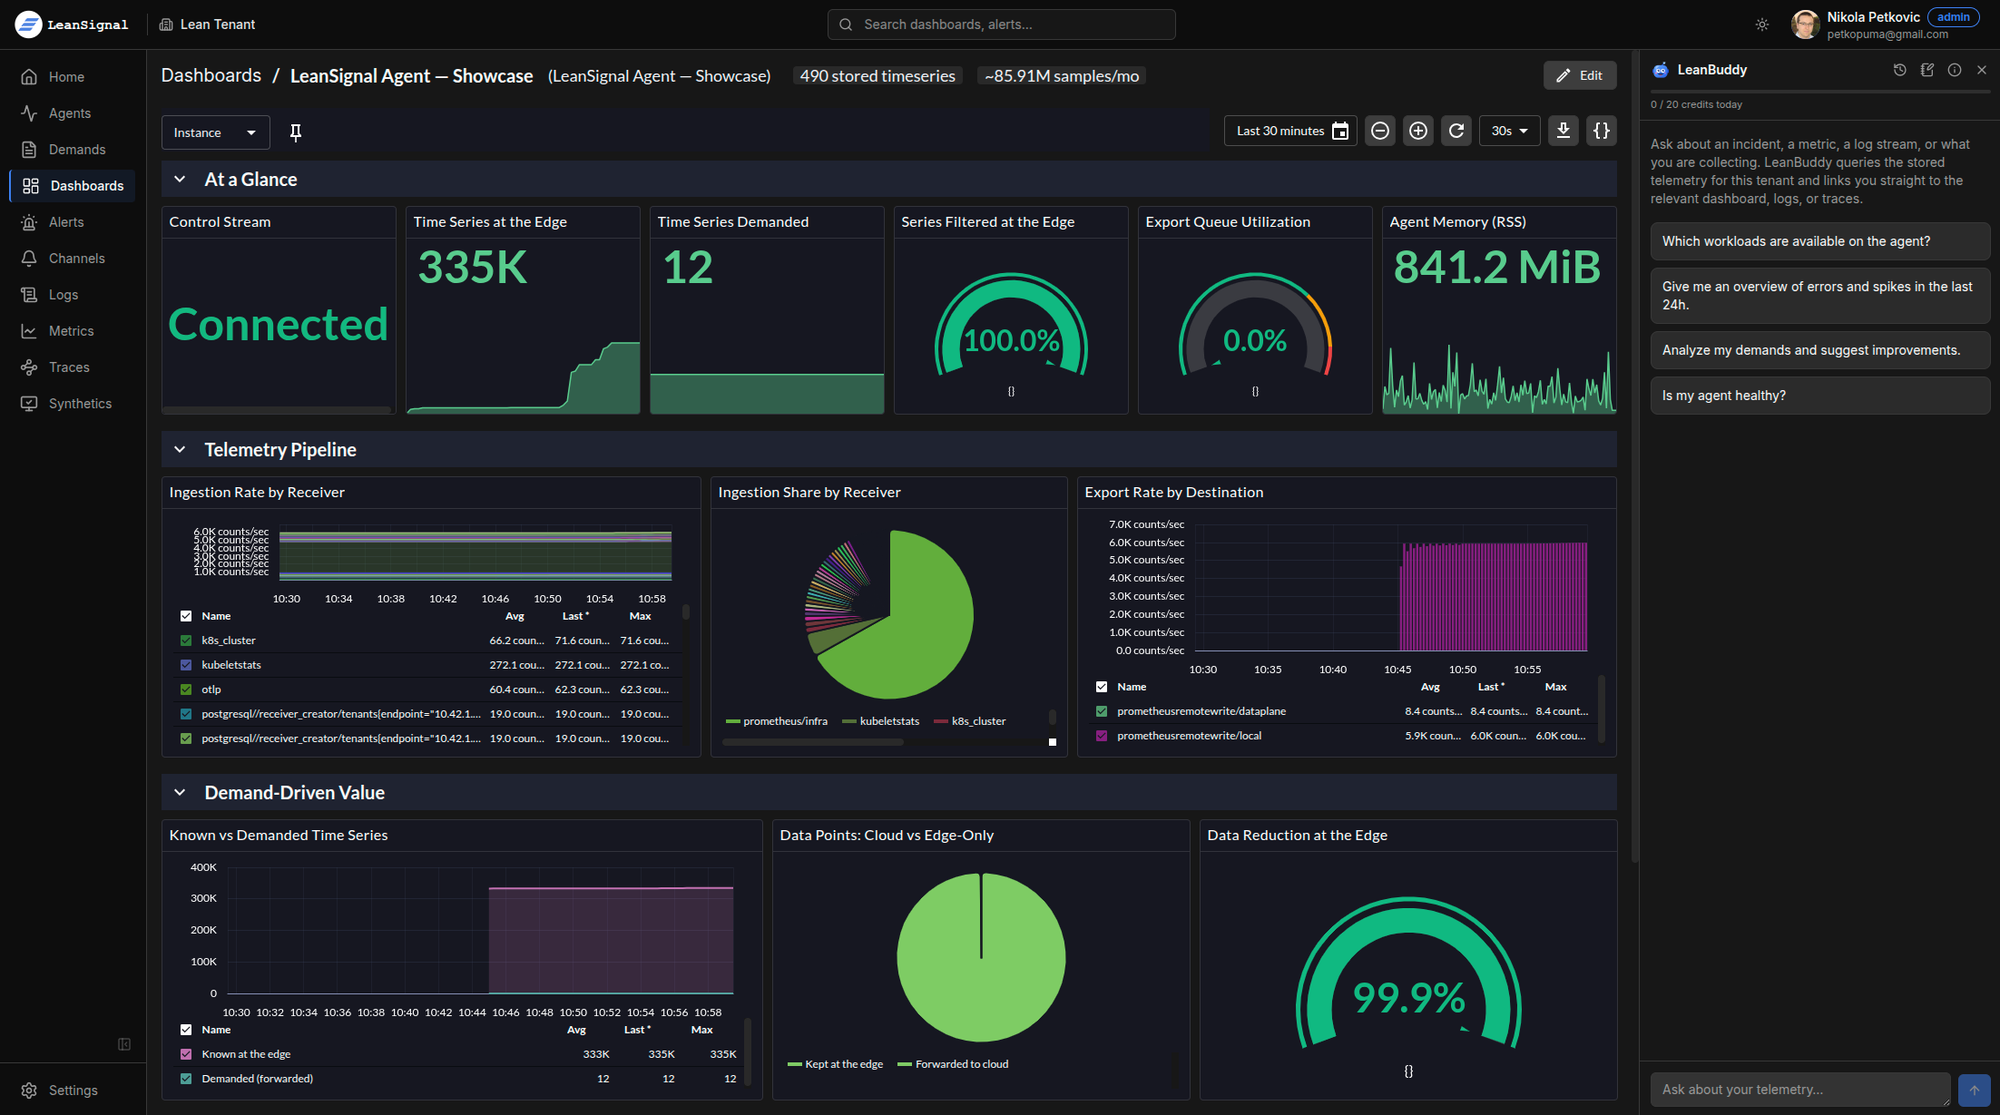Open the Synthetics sidebar icon
The image size is (2000, 1115).
(29, 403)
